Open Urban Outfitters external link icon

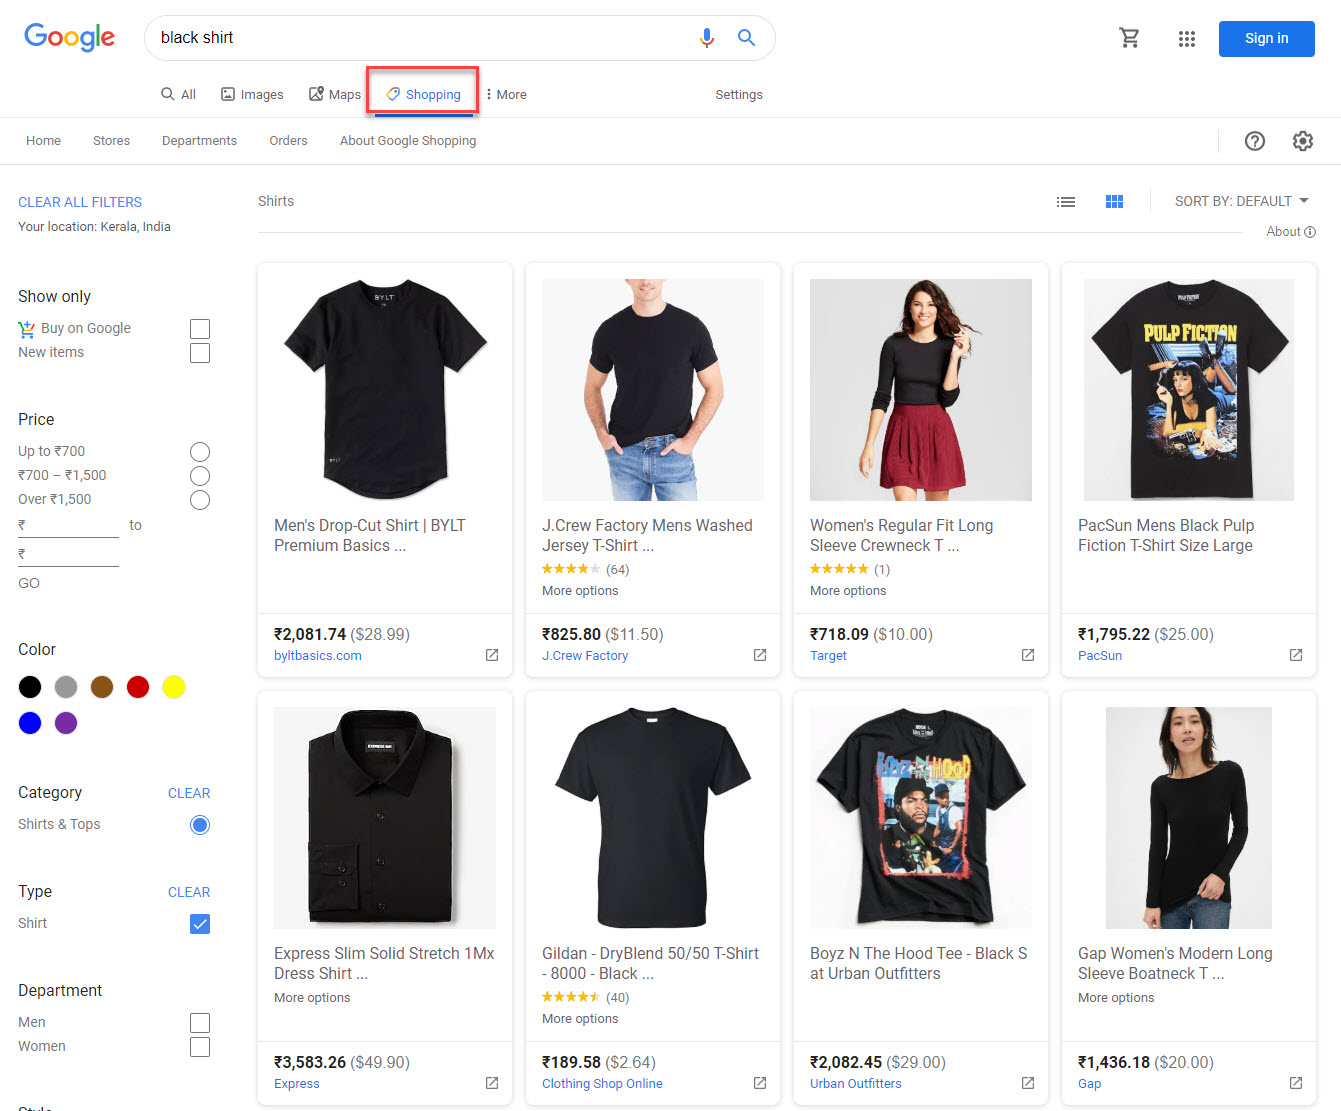point(1028,1083)
